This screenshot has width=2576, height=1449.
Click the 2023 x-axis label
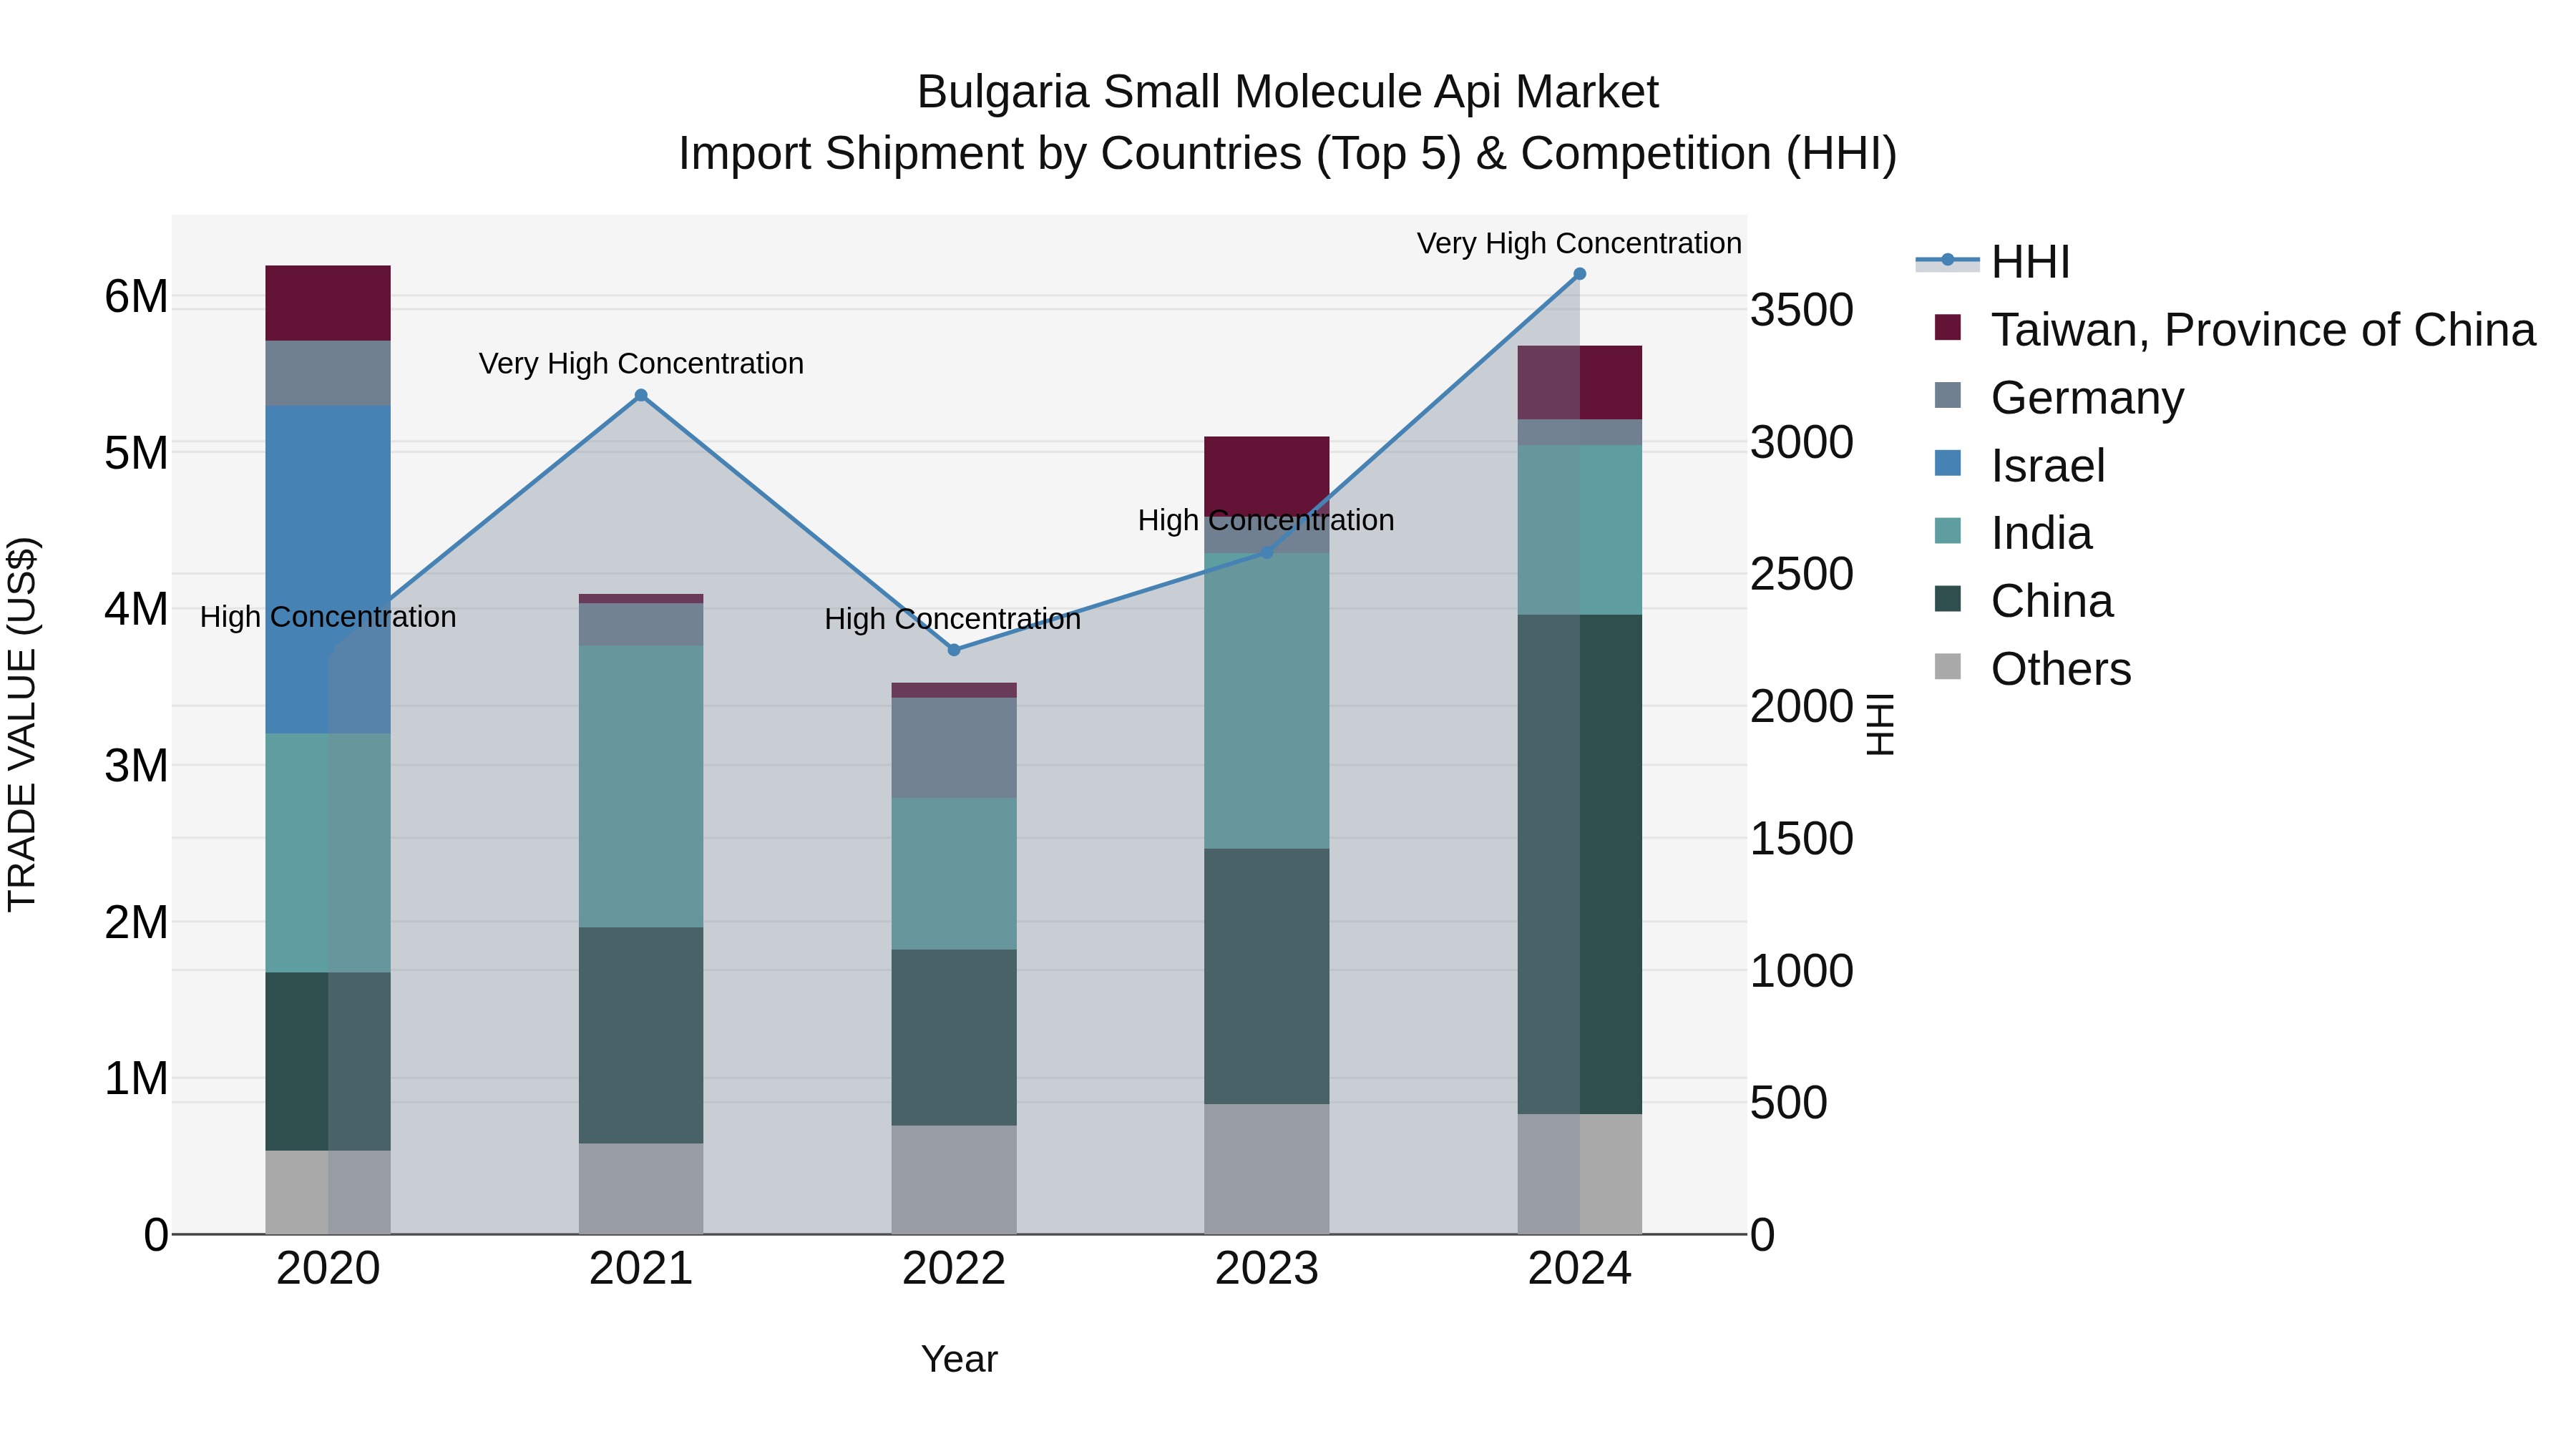tap(1267, 1269)
